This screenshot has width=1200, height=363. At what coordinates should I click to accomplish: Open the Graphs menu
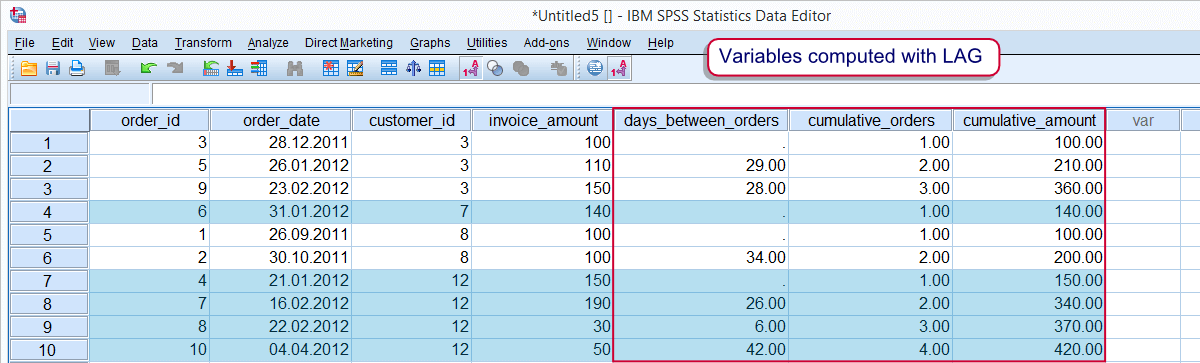[x=430, y=43]
